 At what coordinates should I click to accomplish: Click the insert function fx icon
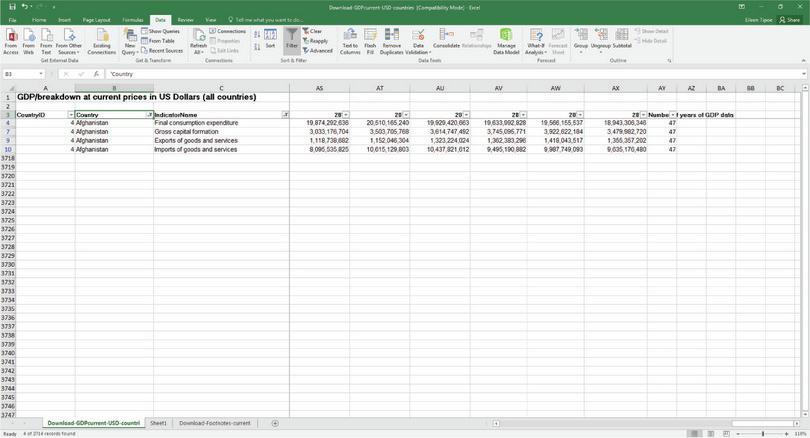96,74
